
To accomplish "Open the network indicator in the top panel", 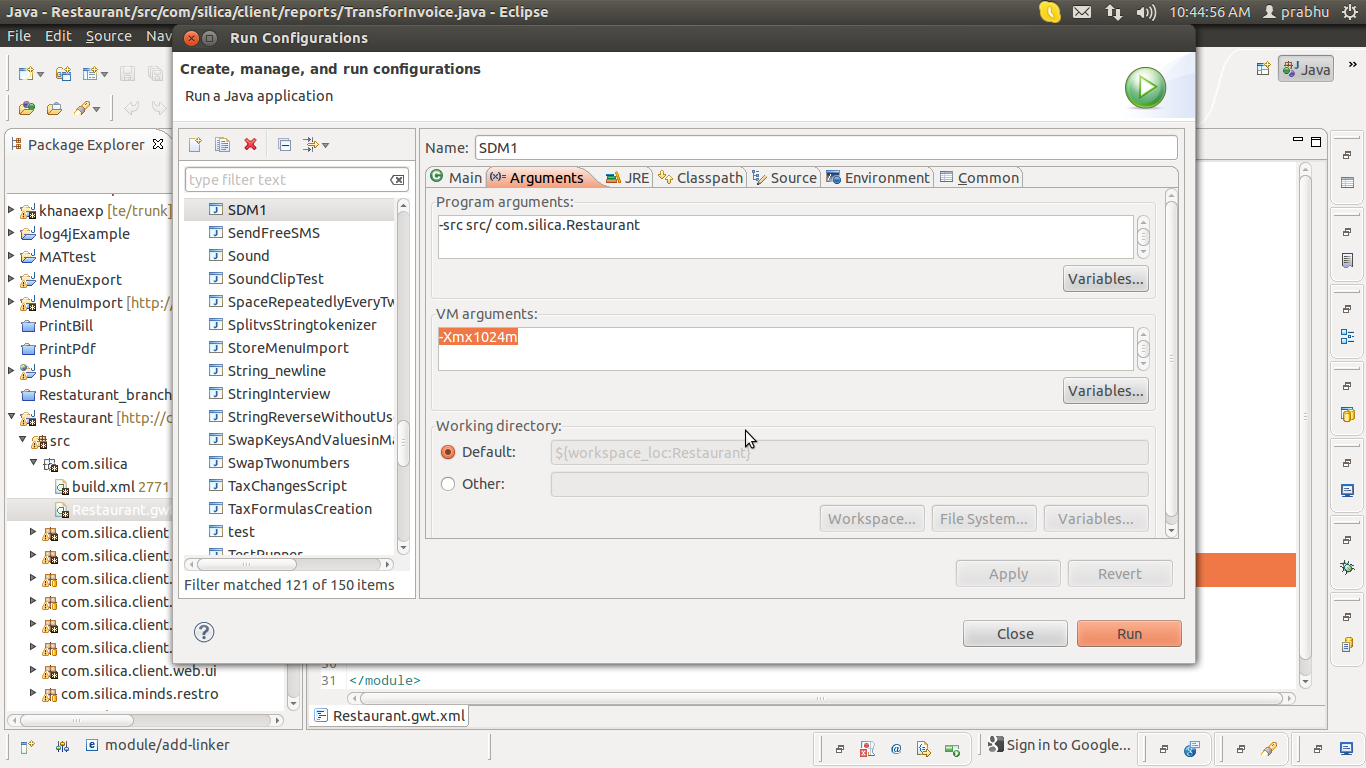I will 1114,12.
